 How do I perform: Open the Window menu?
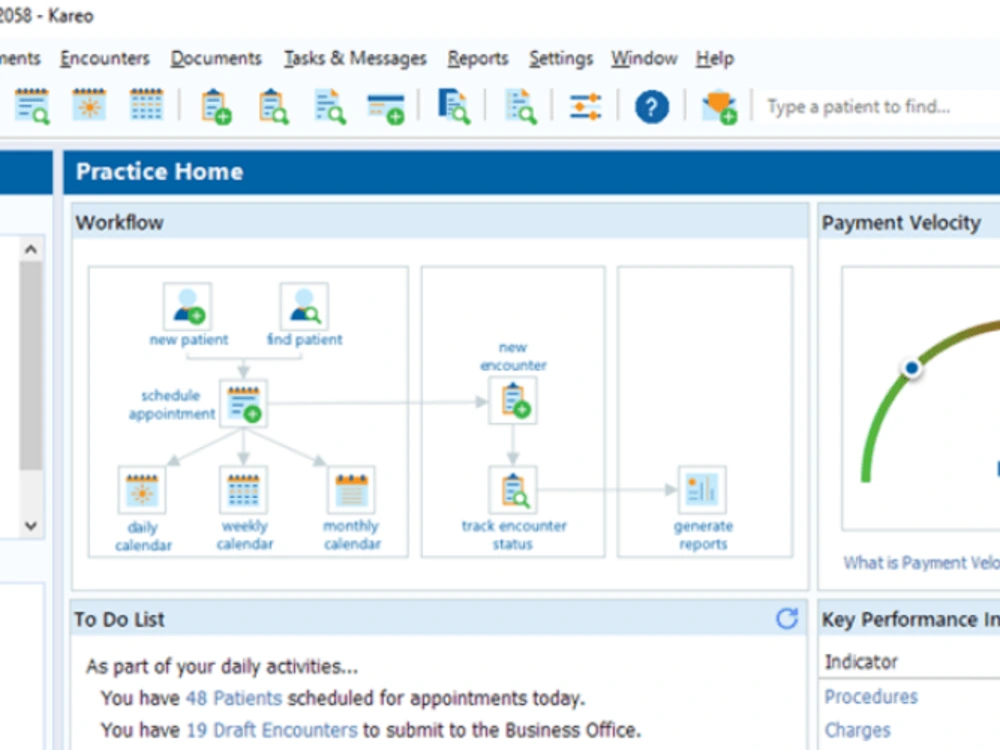(x=644, y=58)
